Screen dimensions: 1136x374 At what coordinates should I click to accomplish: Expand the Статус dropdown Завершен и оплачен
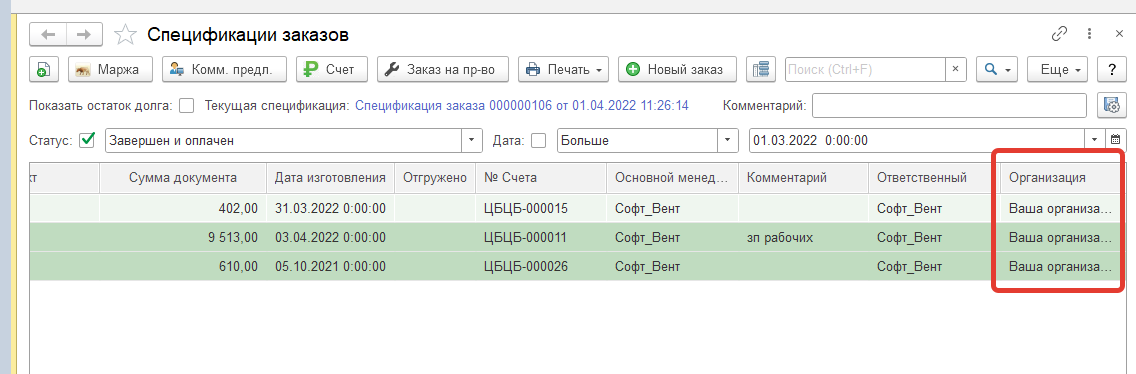coord(472,141)
